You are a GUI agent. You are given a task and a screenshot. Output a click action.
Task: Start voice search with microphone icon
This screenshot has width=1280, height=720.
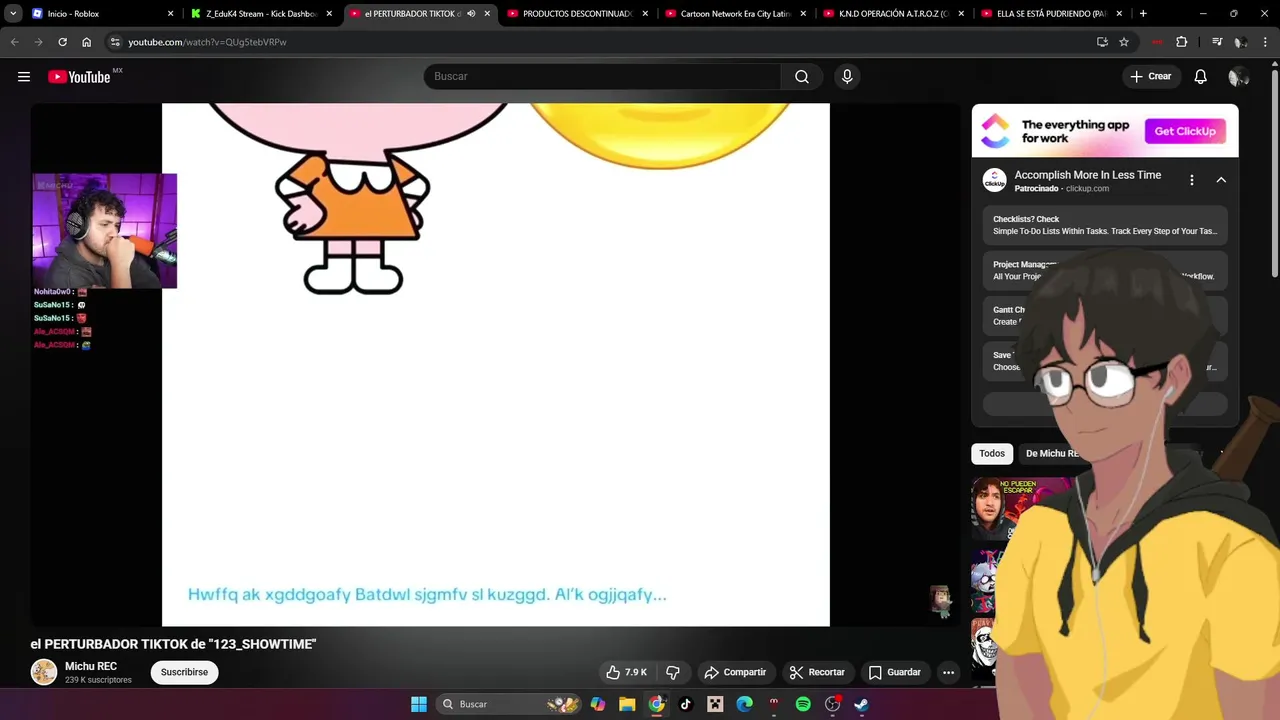pyautogui.click(x=847, y=77)
